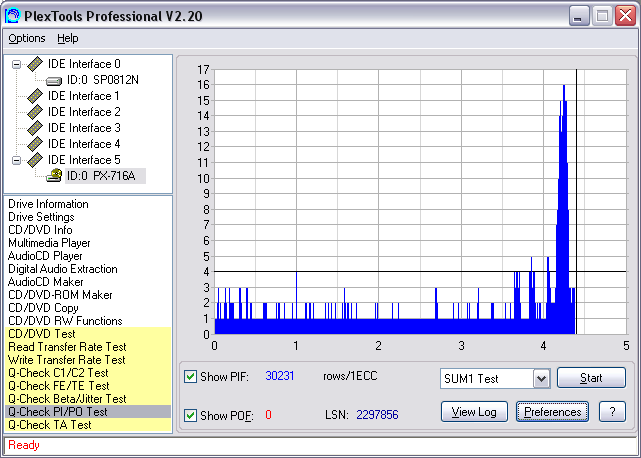This screenshot has width=641, height=458.
Task: Click the rows/1ECC label
Action: click(350, 376)
